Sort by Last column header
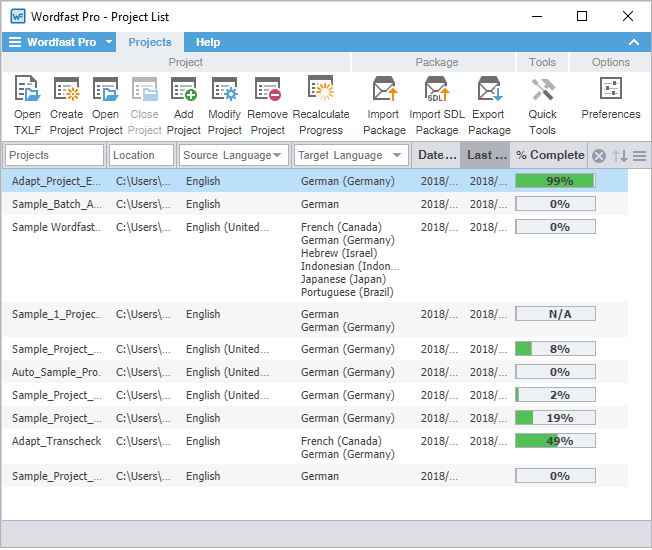This screenshot has width=652, height=550. [x=485, y=155]
